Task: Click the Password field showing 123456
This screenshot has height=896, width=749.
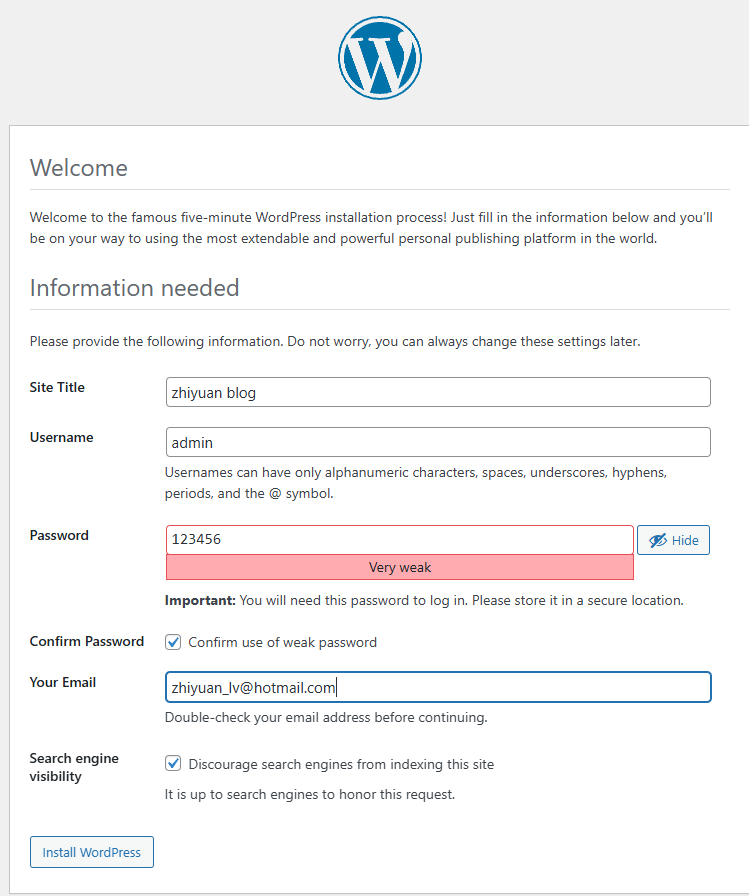Action: (399, 539)
